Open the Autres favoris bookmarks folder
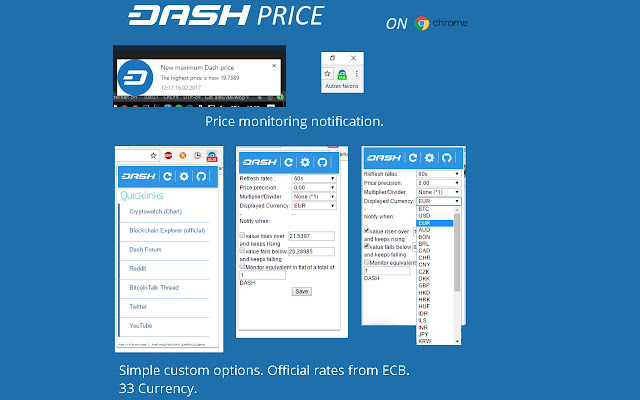This screenshot has width=640, height=400. click(x=342, y=86)
